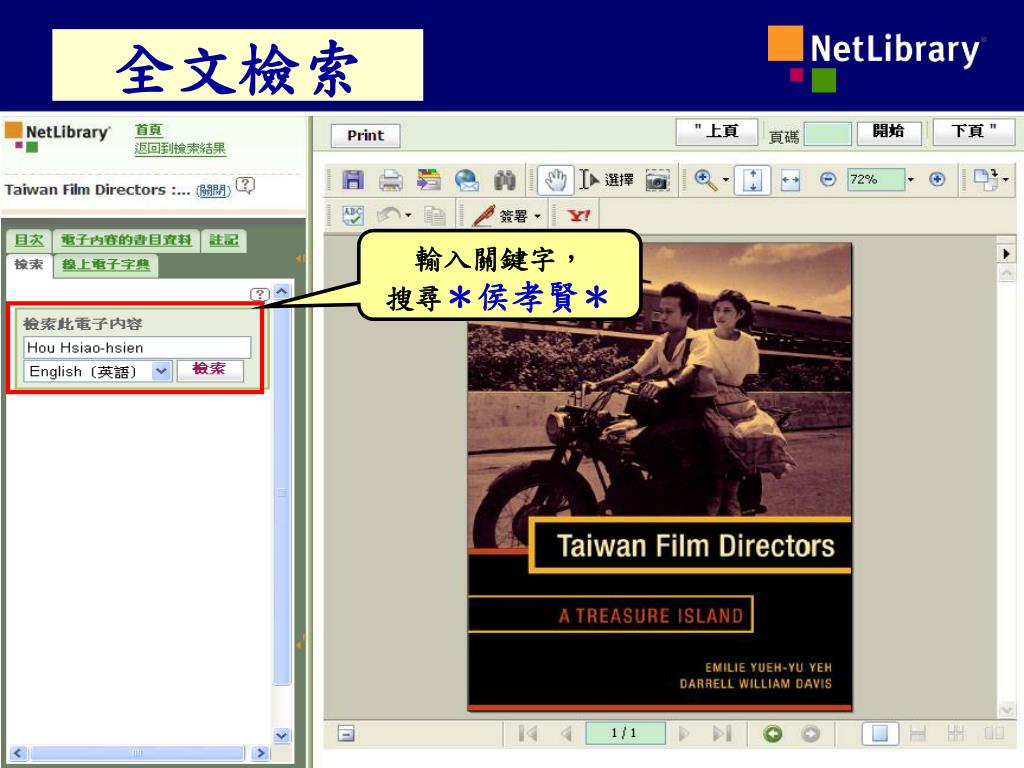Open the 電子內容的書目資料 tab
Viewport: 1024px width, 768px height.
126,240
